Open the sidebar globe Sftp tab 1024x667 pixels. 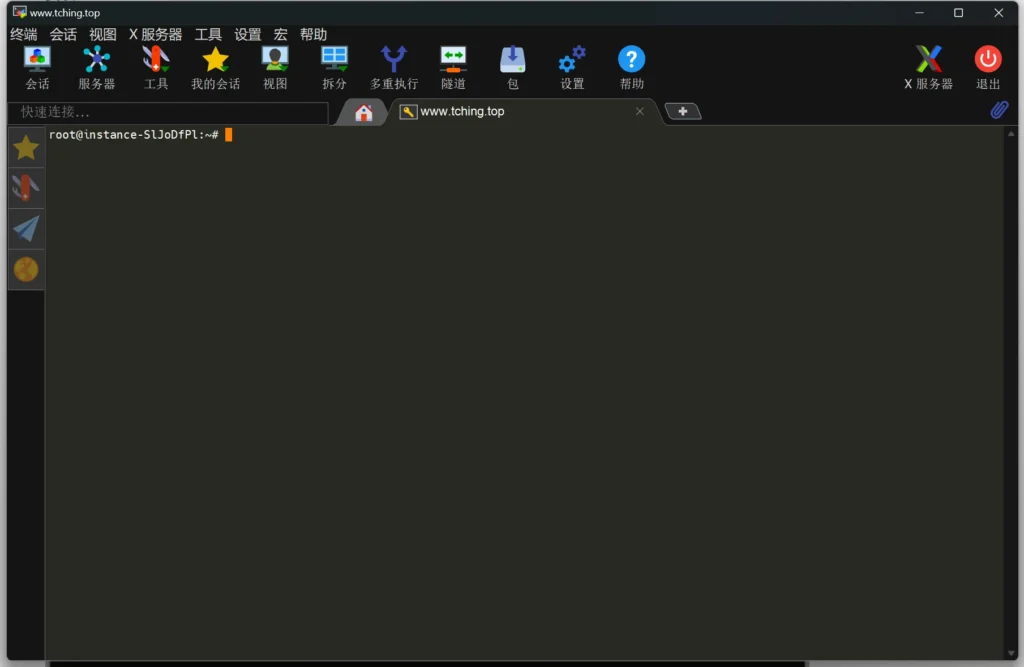point(26,269)
